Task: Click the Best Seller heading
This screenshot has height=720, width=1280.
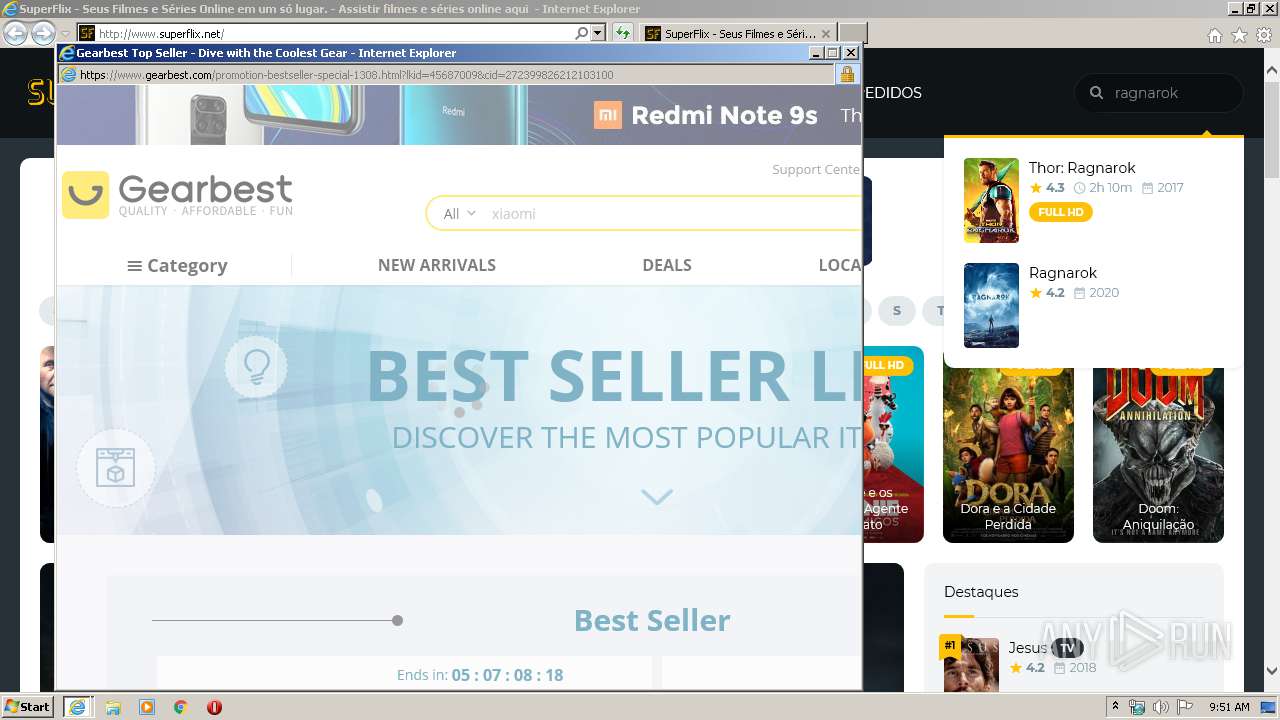Action: point(652,620)
